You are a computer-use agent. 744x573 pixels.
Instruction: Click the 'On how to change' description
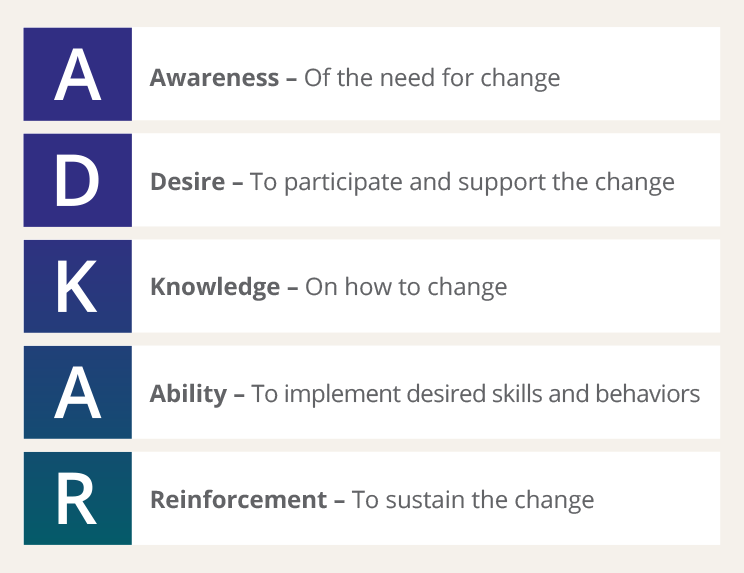pos(406,287)
